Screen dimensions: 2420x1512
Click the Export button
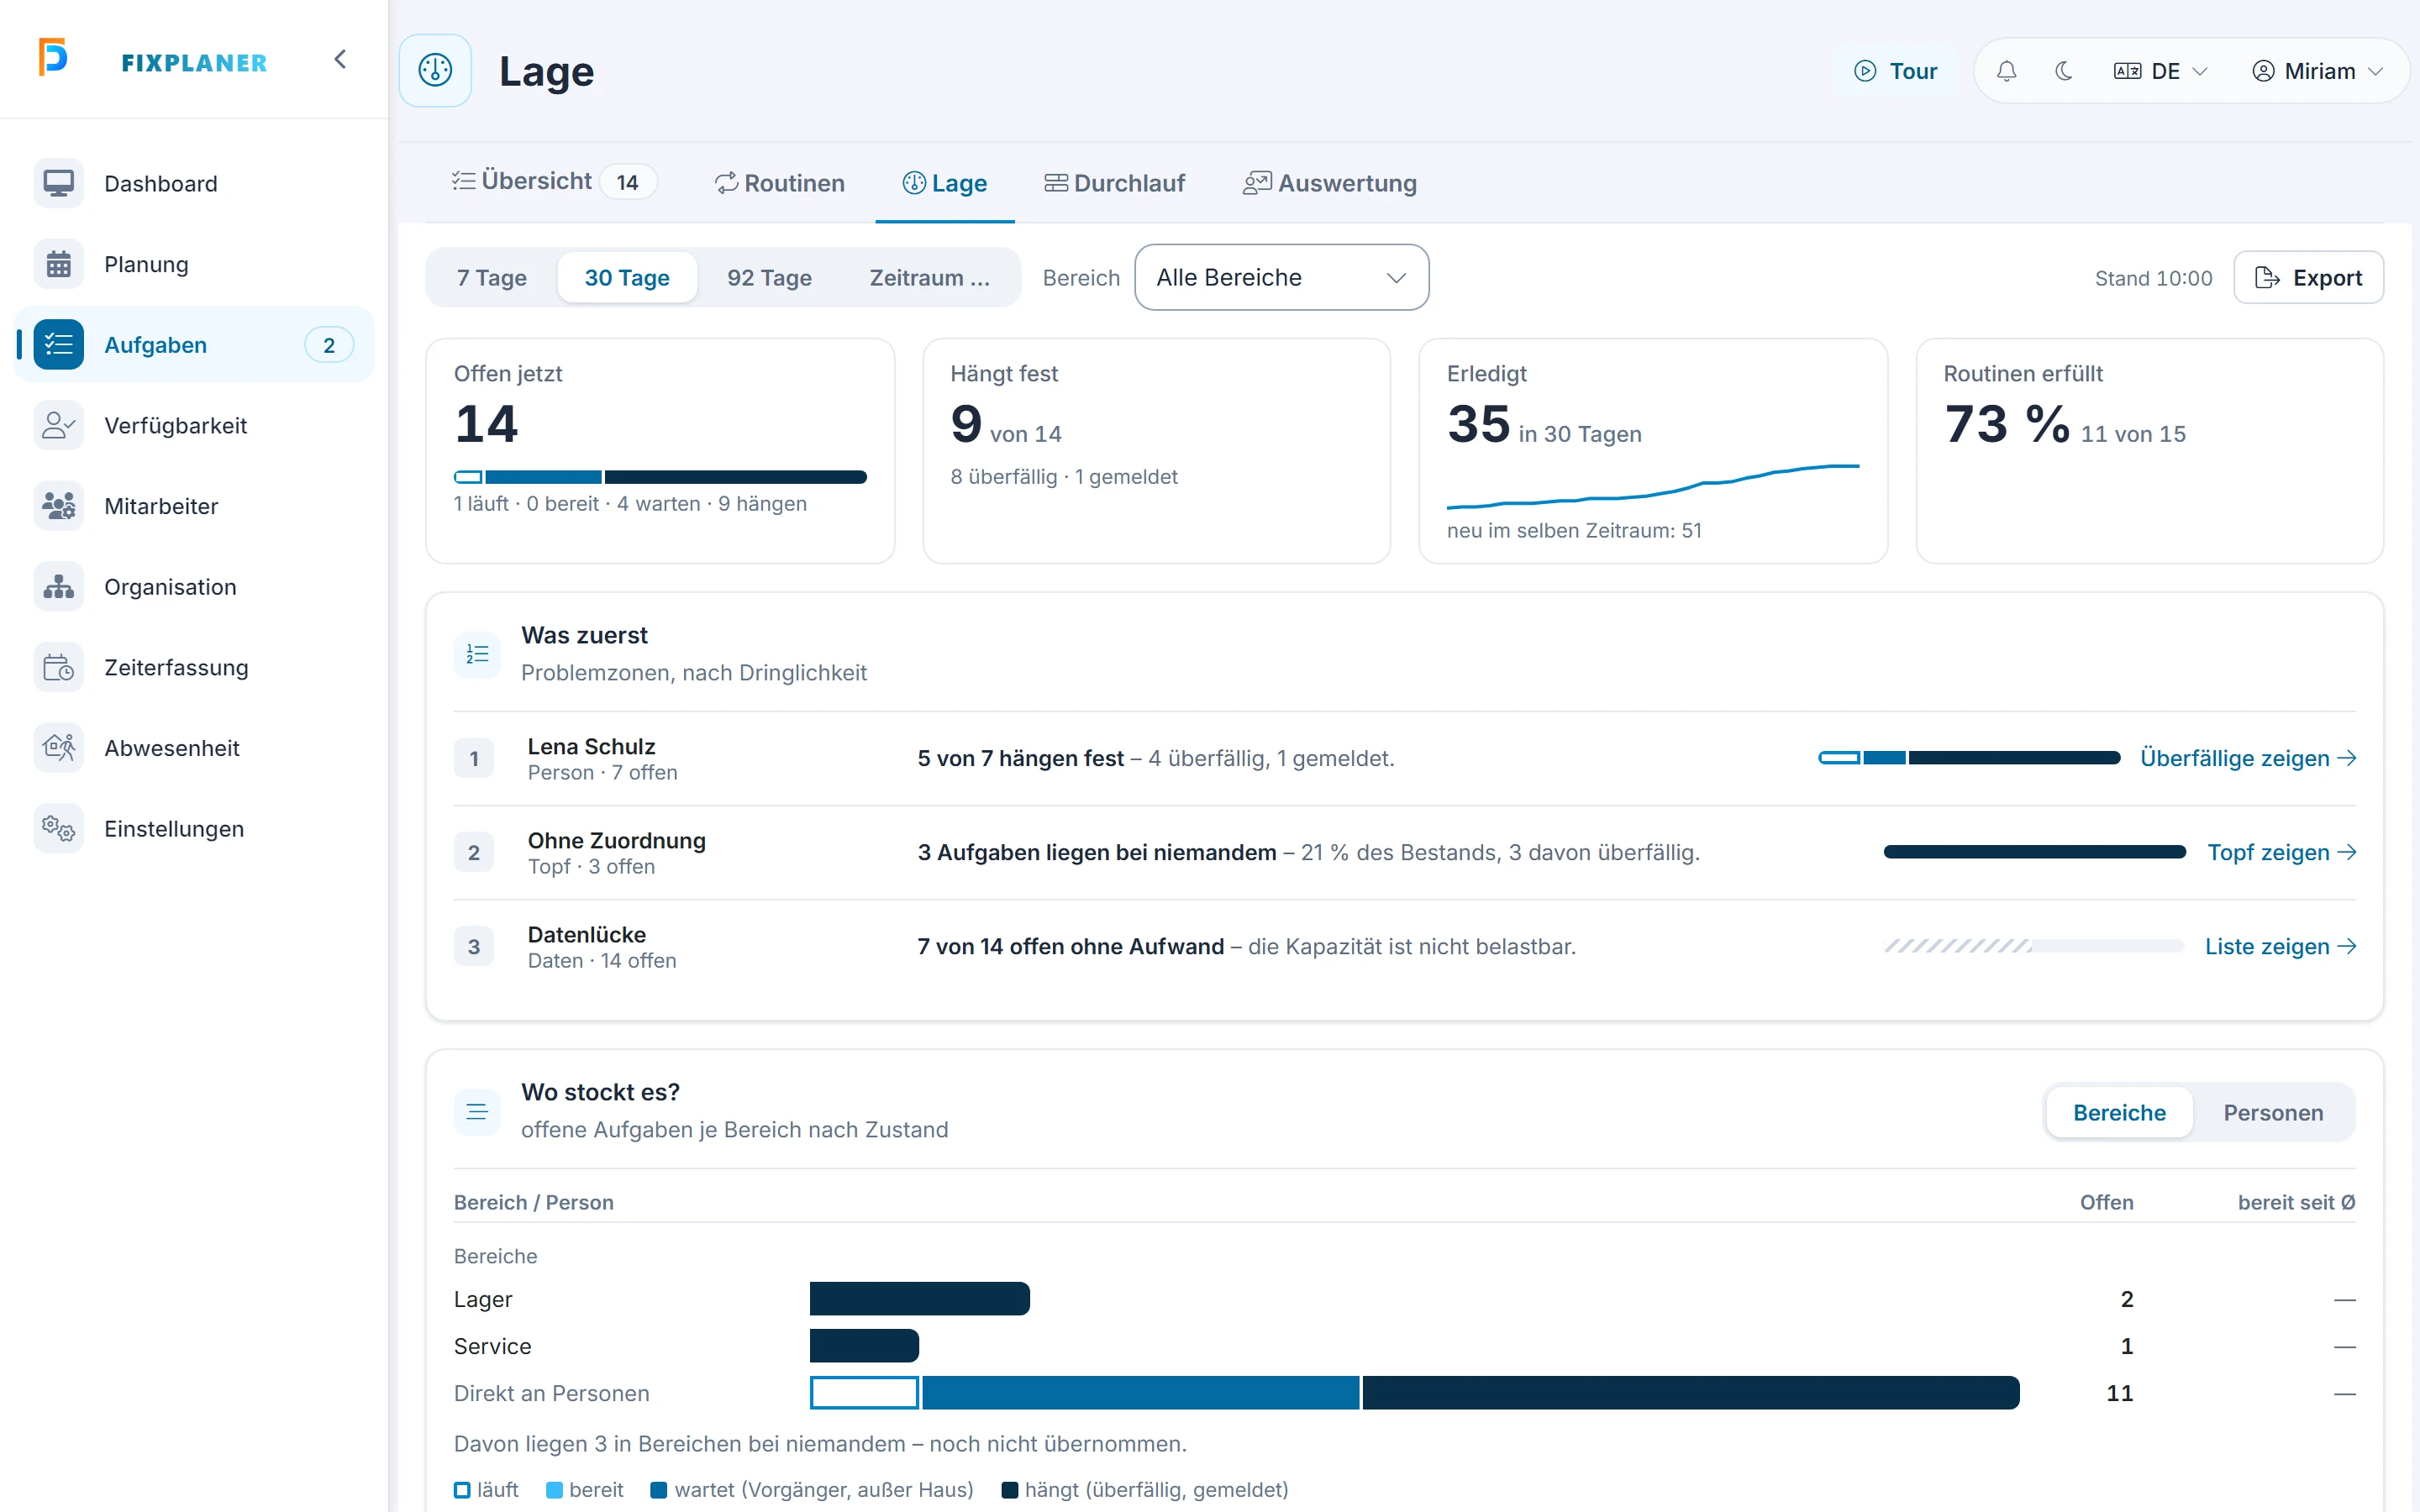(x=2308, y=278)
